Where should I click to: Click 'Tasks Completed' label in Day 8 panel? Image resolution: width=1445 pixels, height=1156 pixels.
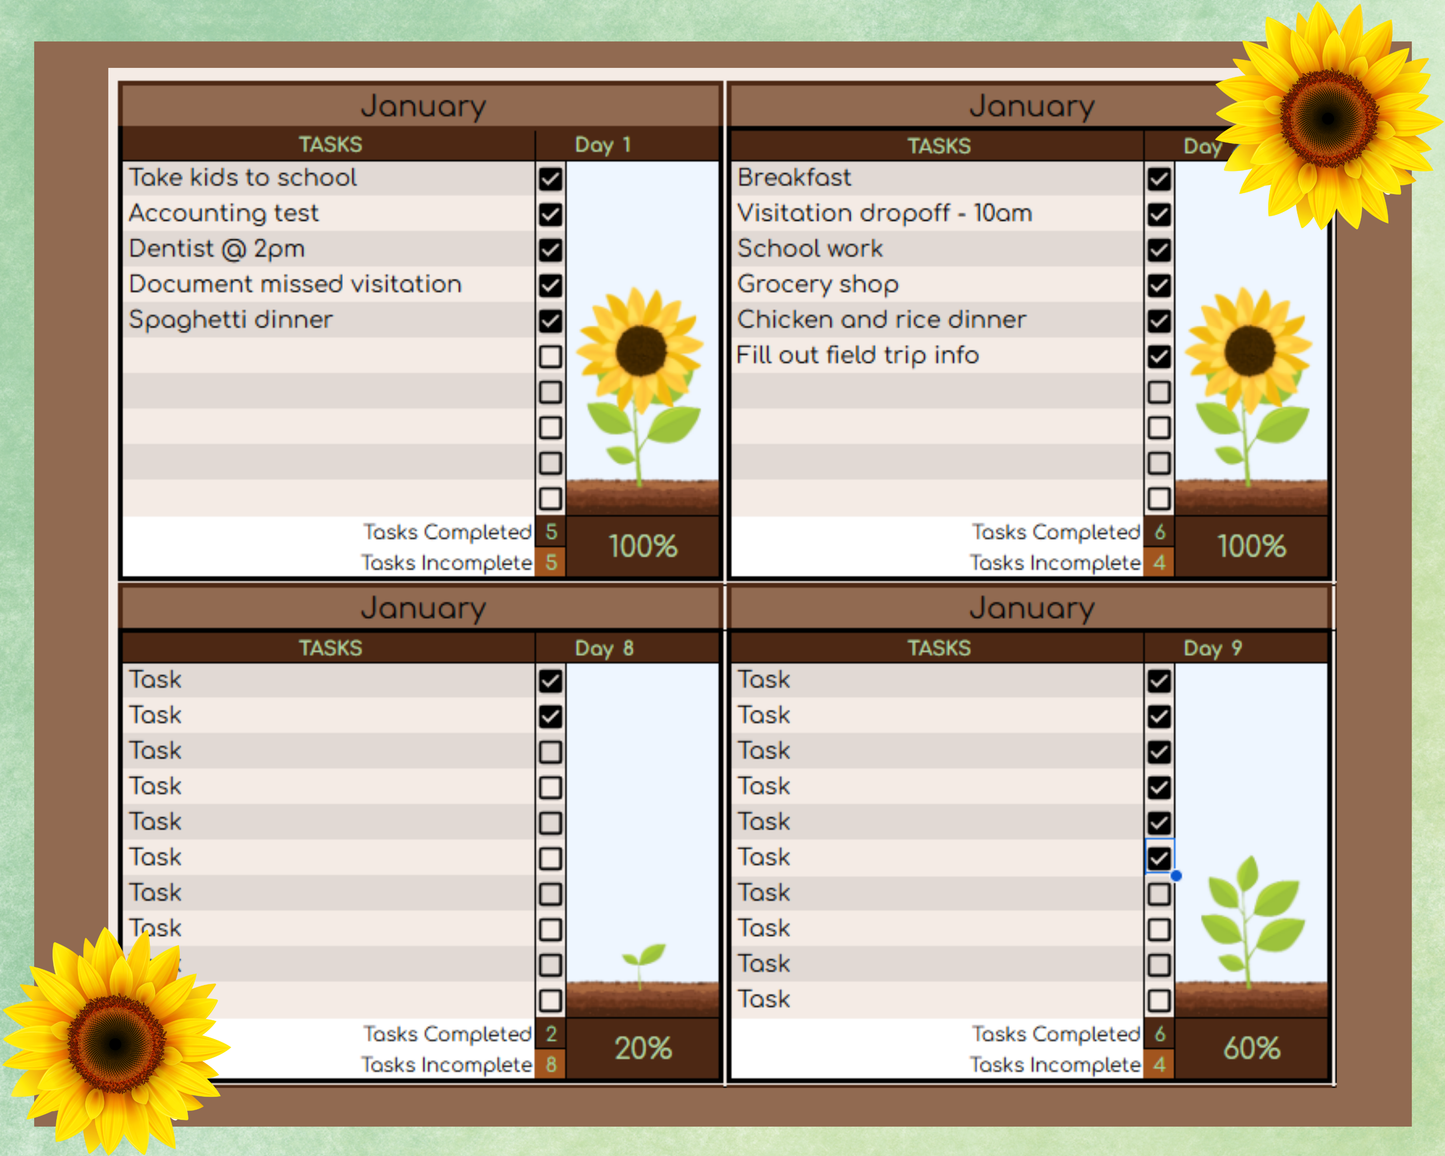(447, 1034)
